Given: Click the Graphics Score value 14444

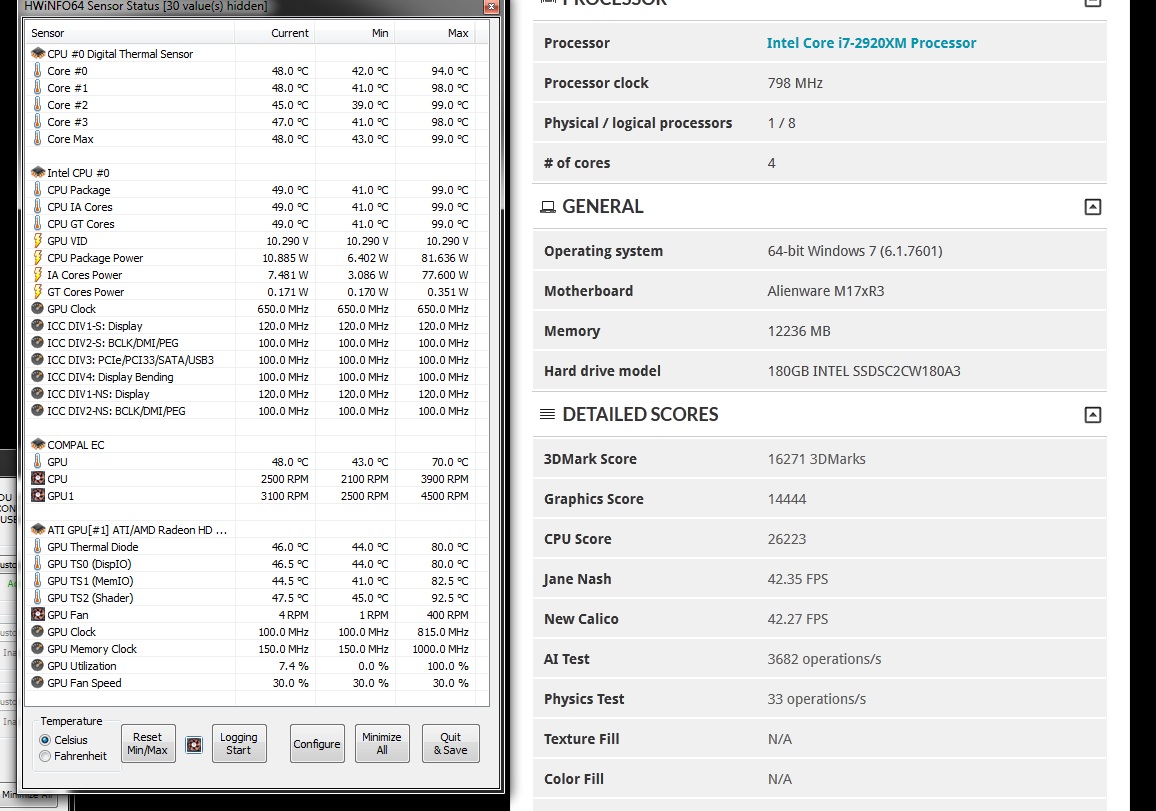Looking at the screenshot, I should click(x=787, y=499).
